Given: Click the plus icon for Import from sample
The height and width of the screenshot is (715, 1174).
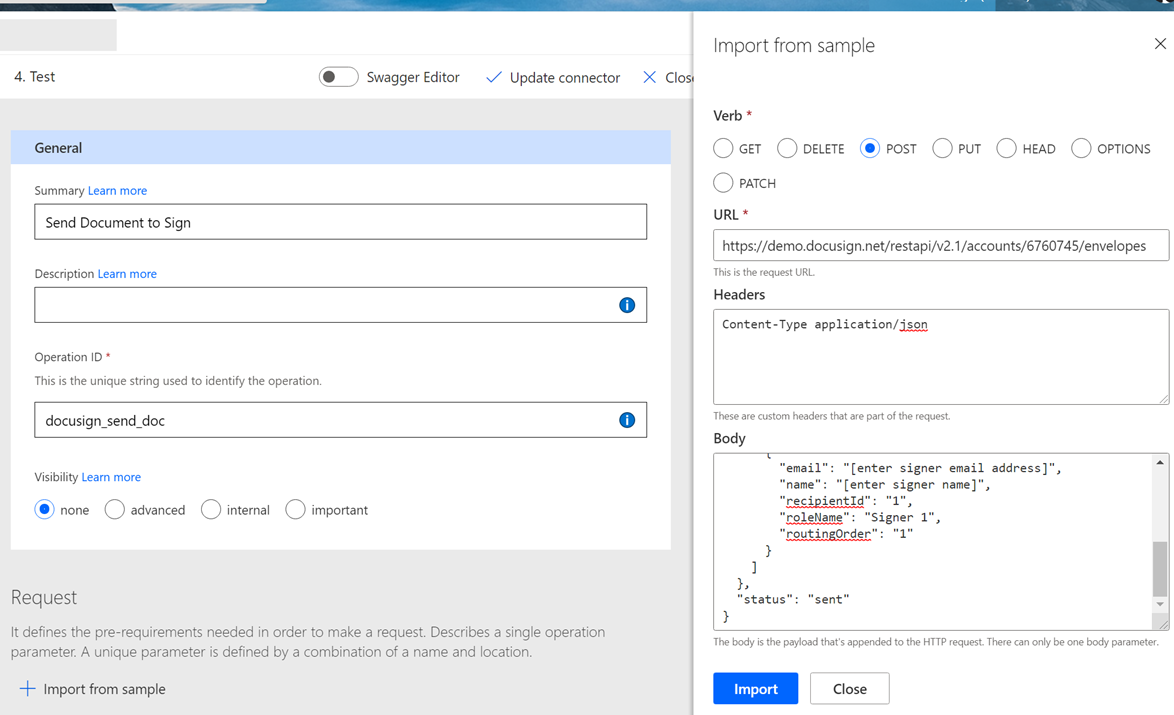Looking at the screenshot, I should (x=28, y=688).
